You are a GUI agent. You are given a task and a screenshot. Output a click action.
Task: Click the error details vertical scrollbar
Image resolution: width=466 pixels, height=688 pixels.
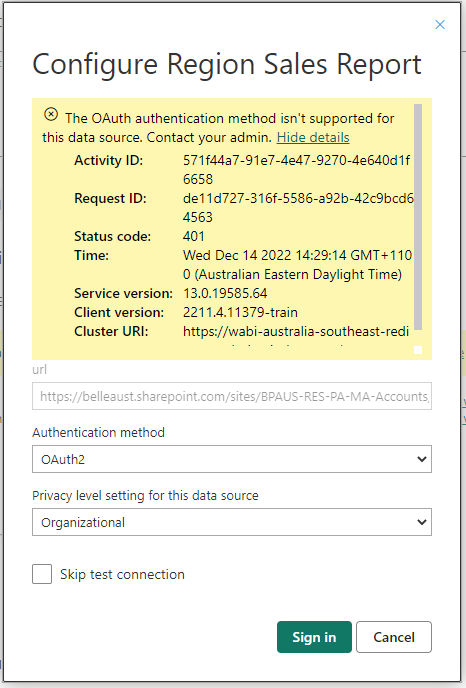click(418, 217)
